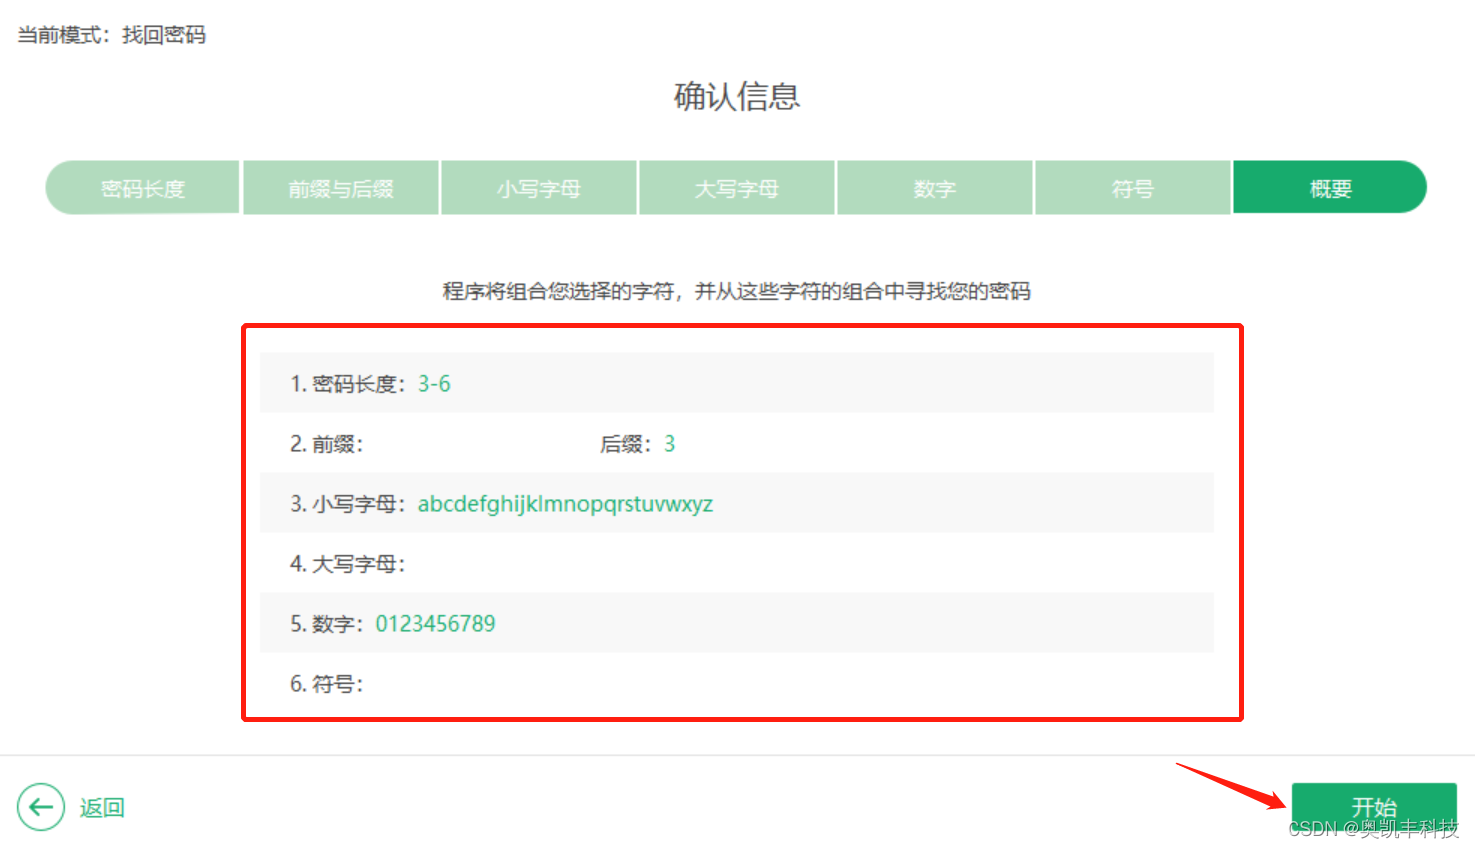
Task: Switch to the 密码长度 step tab
Action: [x=141, y=187]
